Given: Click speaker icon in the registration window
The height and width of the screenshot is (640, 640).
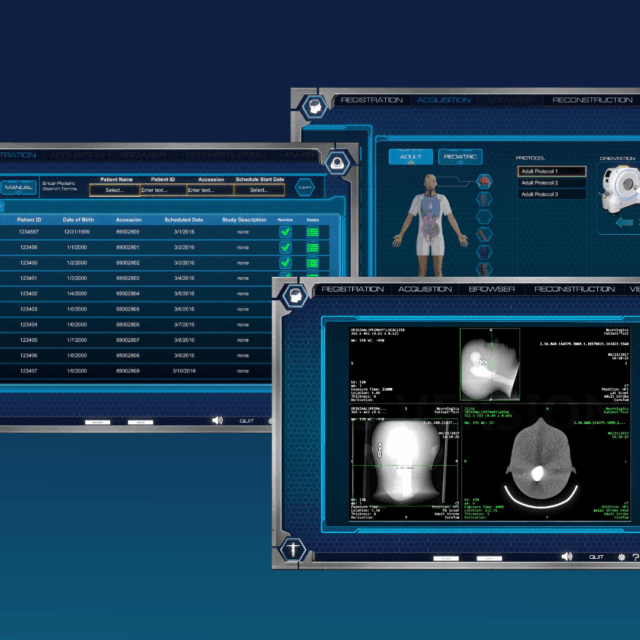Looking at the screenshot, I should coord(217,420).
